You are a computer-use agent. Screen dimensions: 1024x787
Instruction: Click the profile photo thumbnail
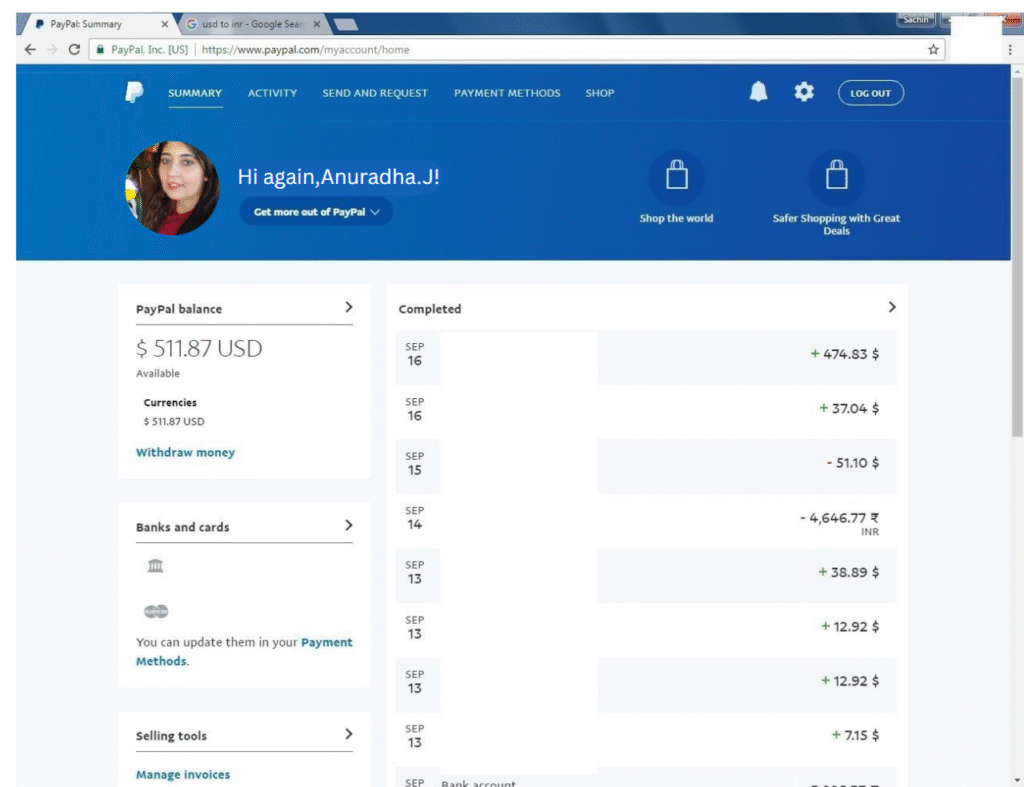coord(172,188)
